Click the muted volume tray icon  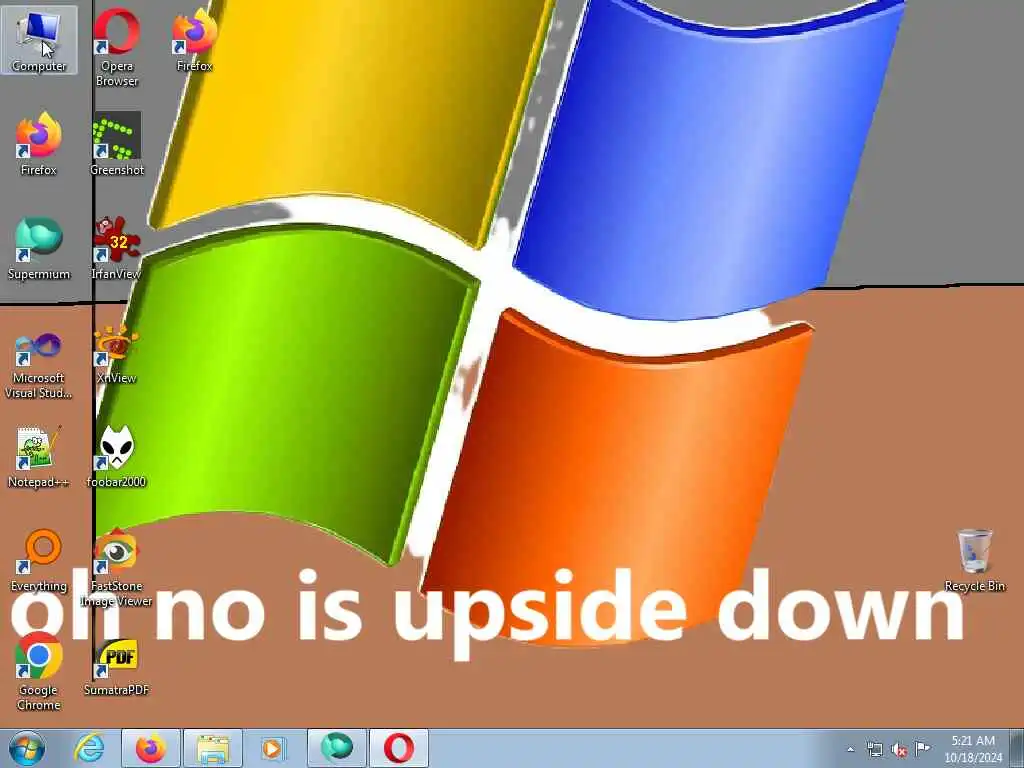(899, 749)
